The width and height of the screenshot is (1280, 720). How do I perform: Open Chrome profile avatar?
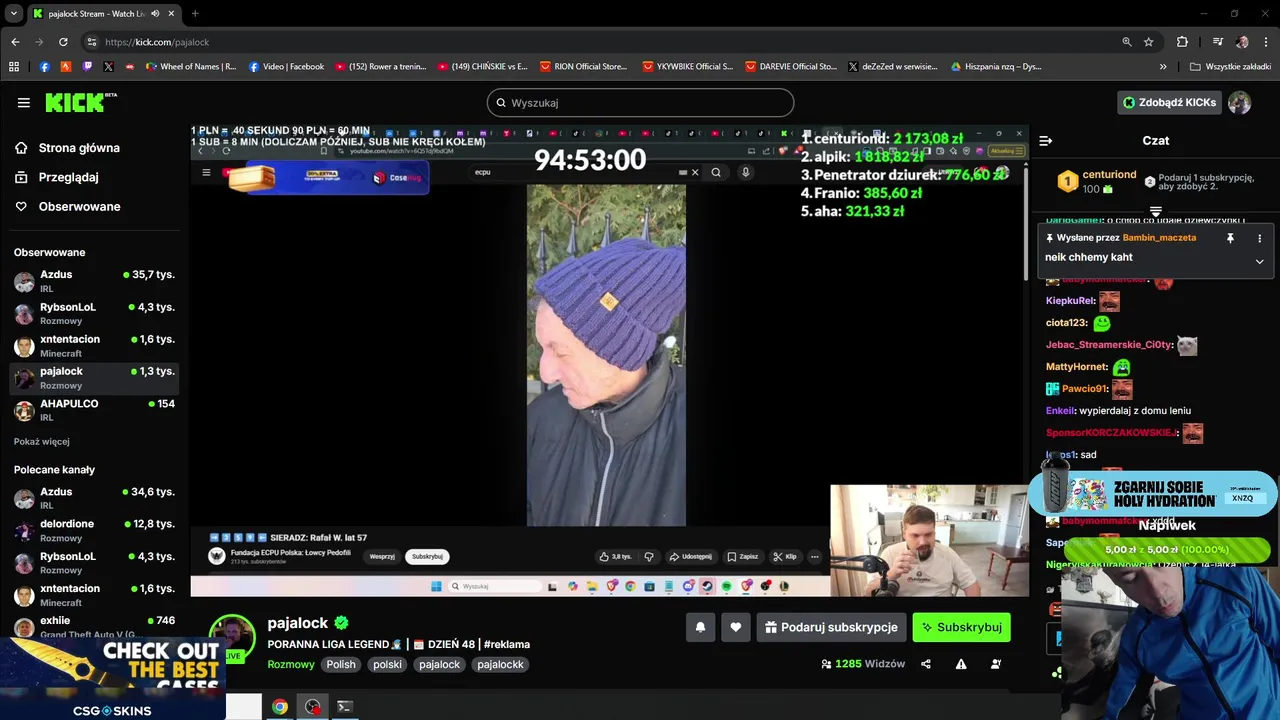[x=1242, y=42]
